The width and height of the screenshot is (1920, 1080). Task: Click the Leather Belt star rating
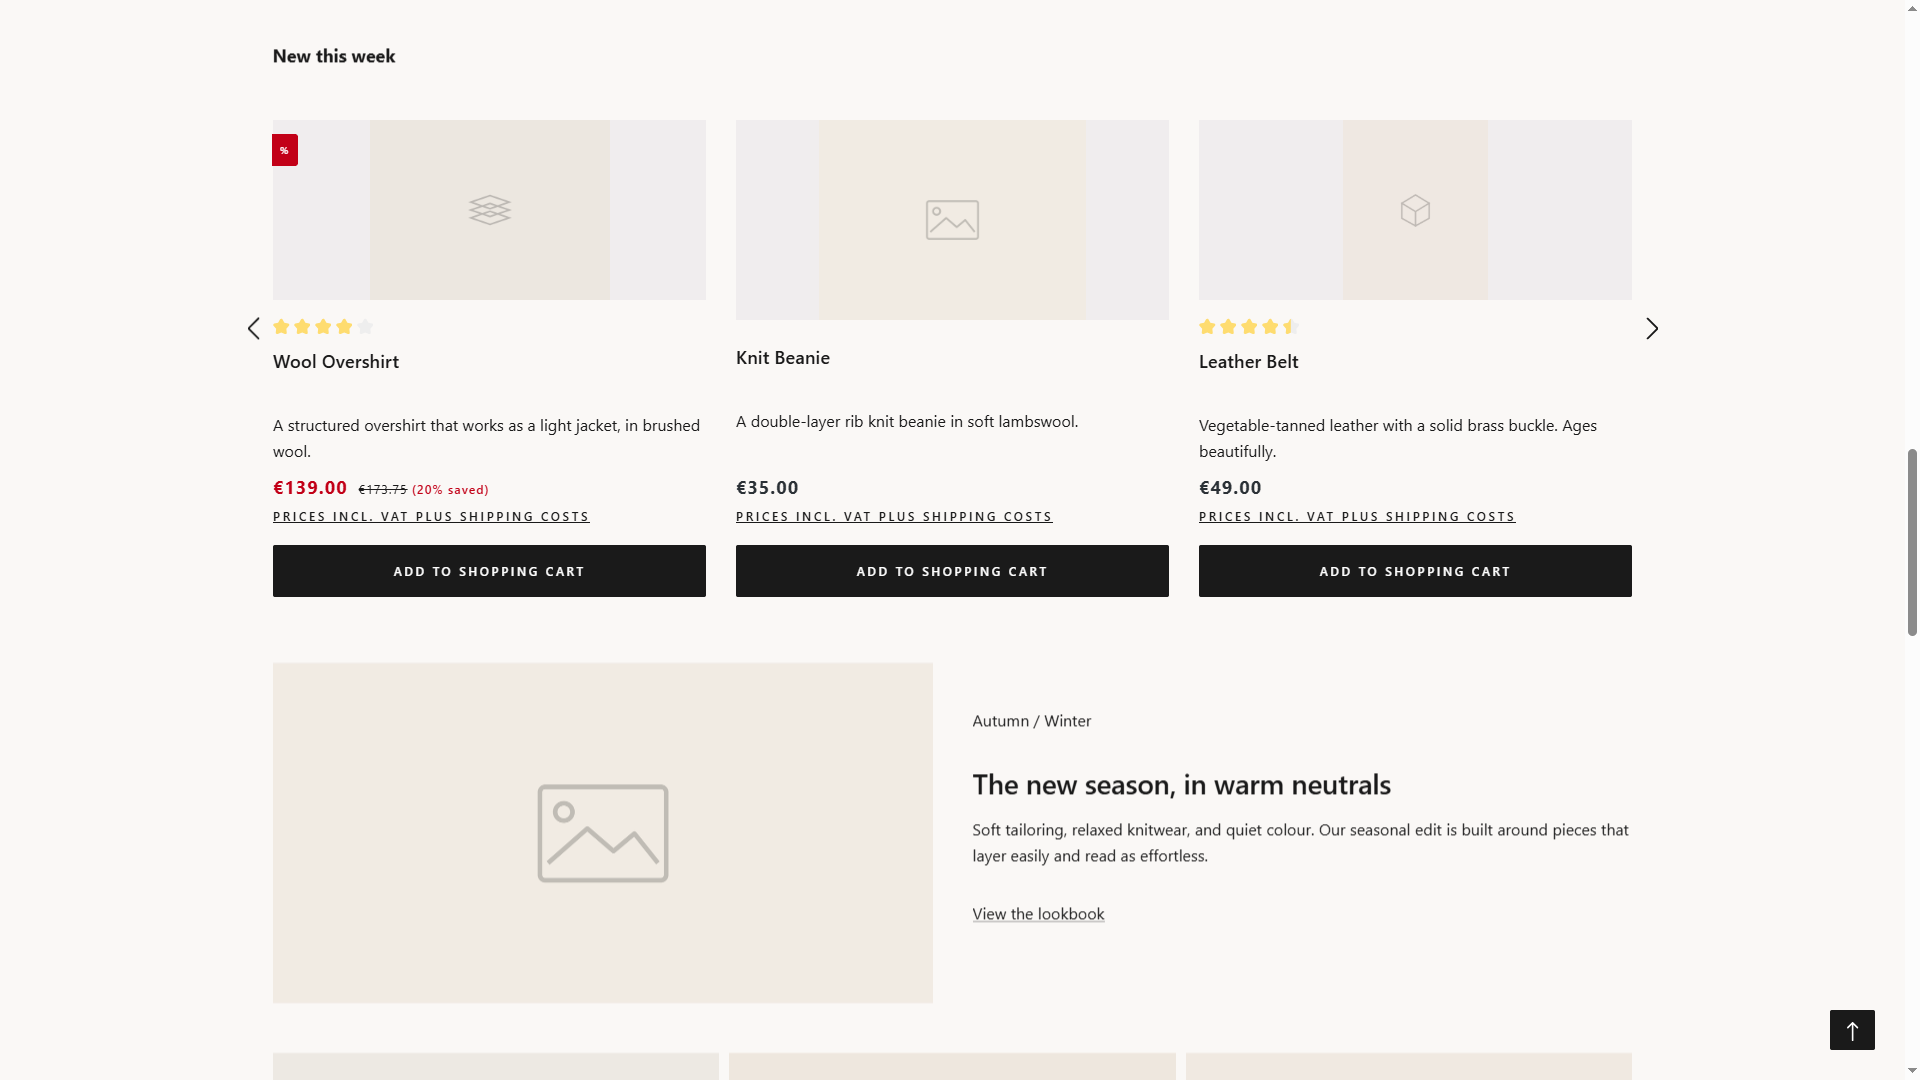pos(1249,327)
